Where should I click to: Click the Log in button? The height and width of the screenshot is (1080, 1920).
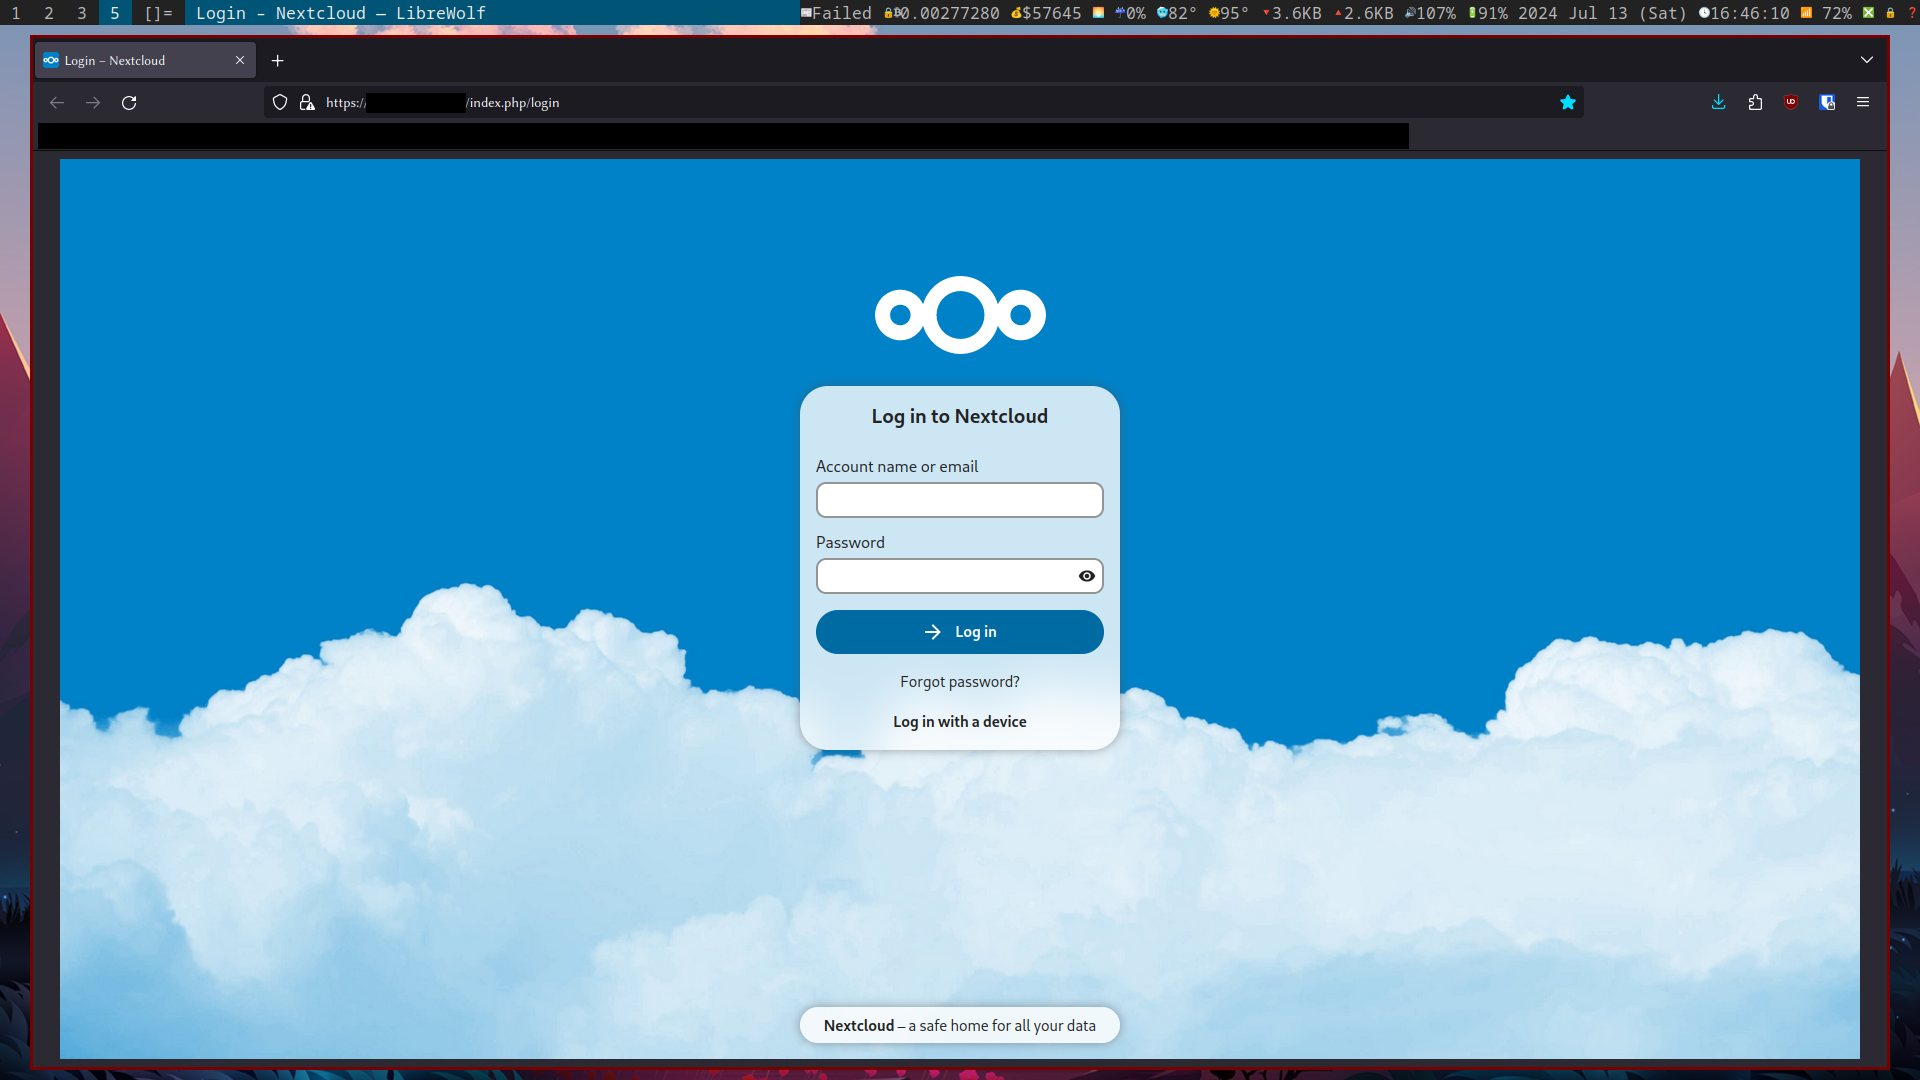click(x=959, y=631)
